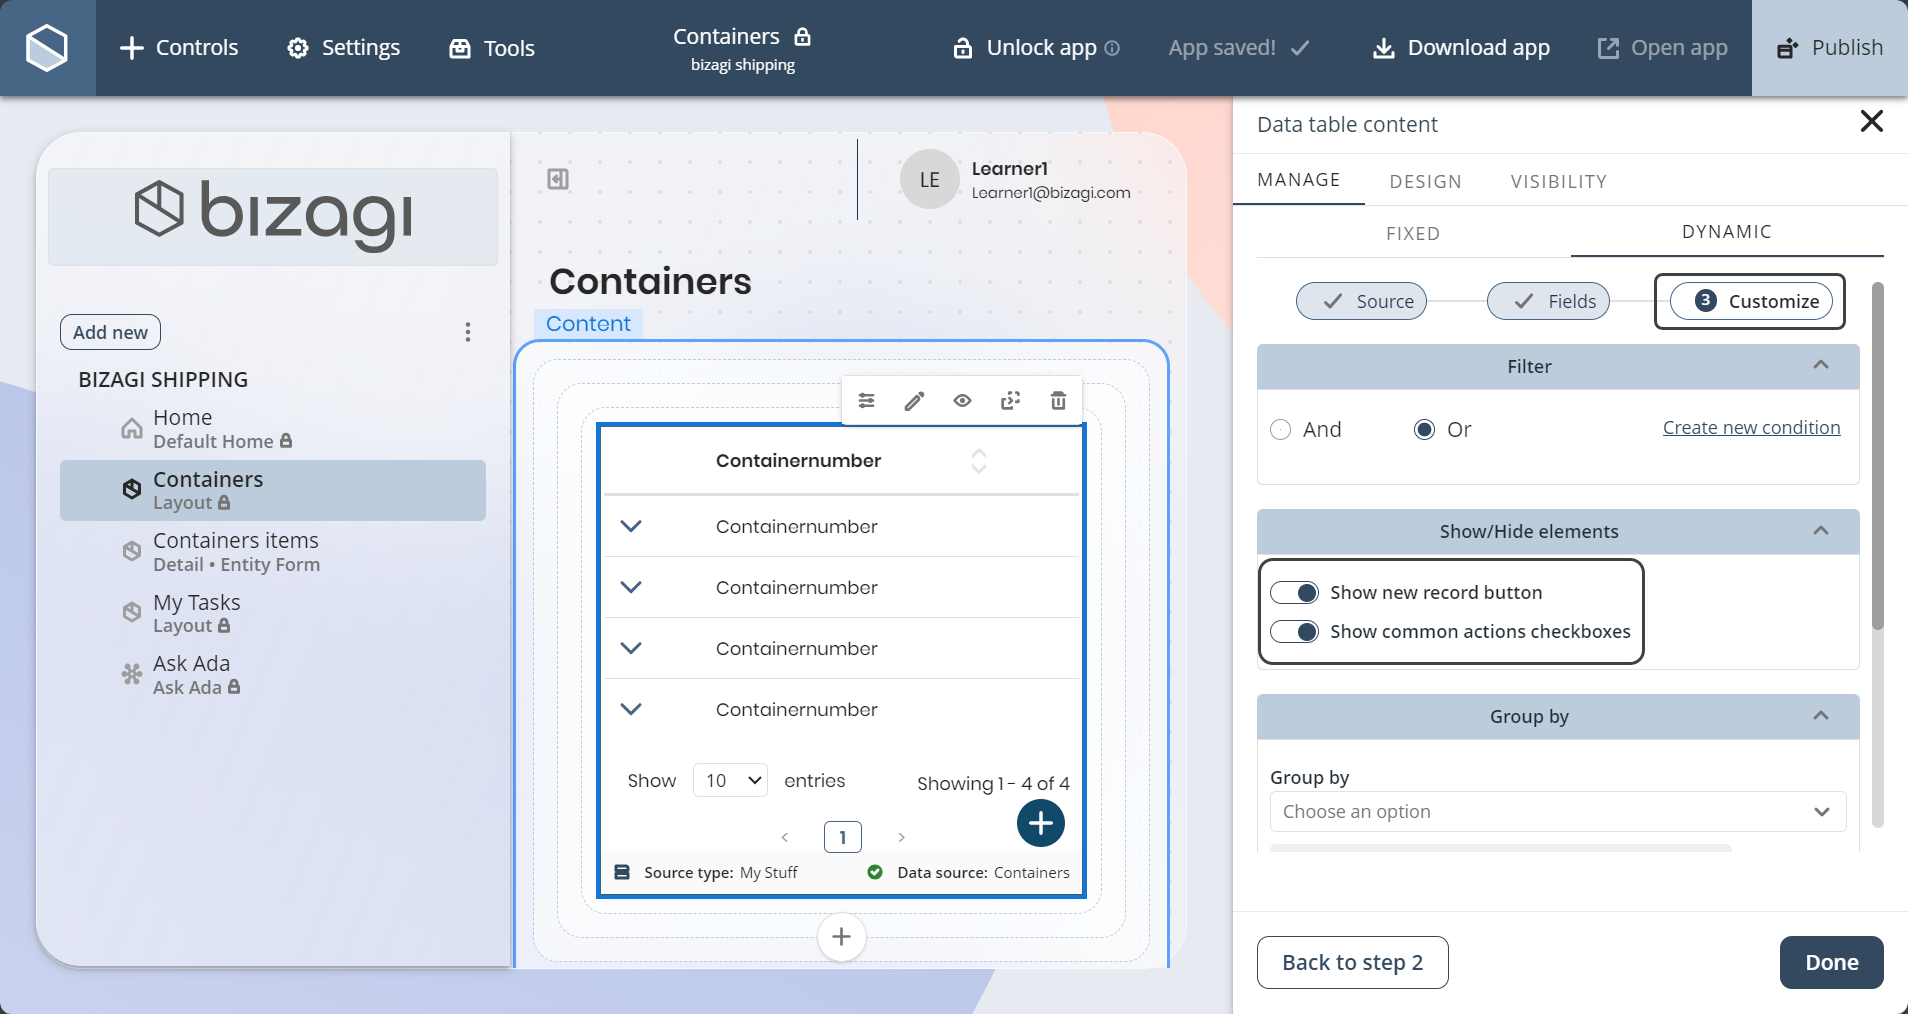Collapse the Show/Hide elements section
1908x1014 pixels.
pyautogui.click(x=1821, y=531)
